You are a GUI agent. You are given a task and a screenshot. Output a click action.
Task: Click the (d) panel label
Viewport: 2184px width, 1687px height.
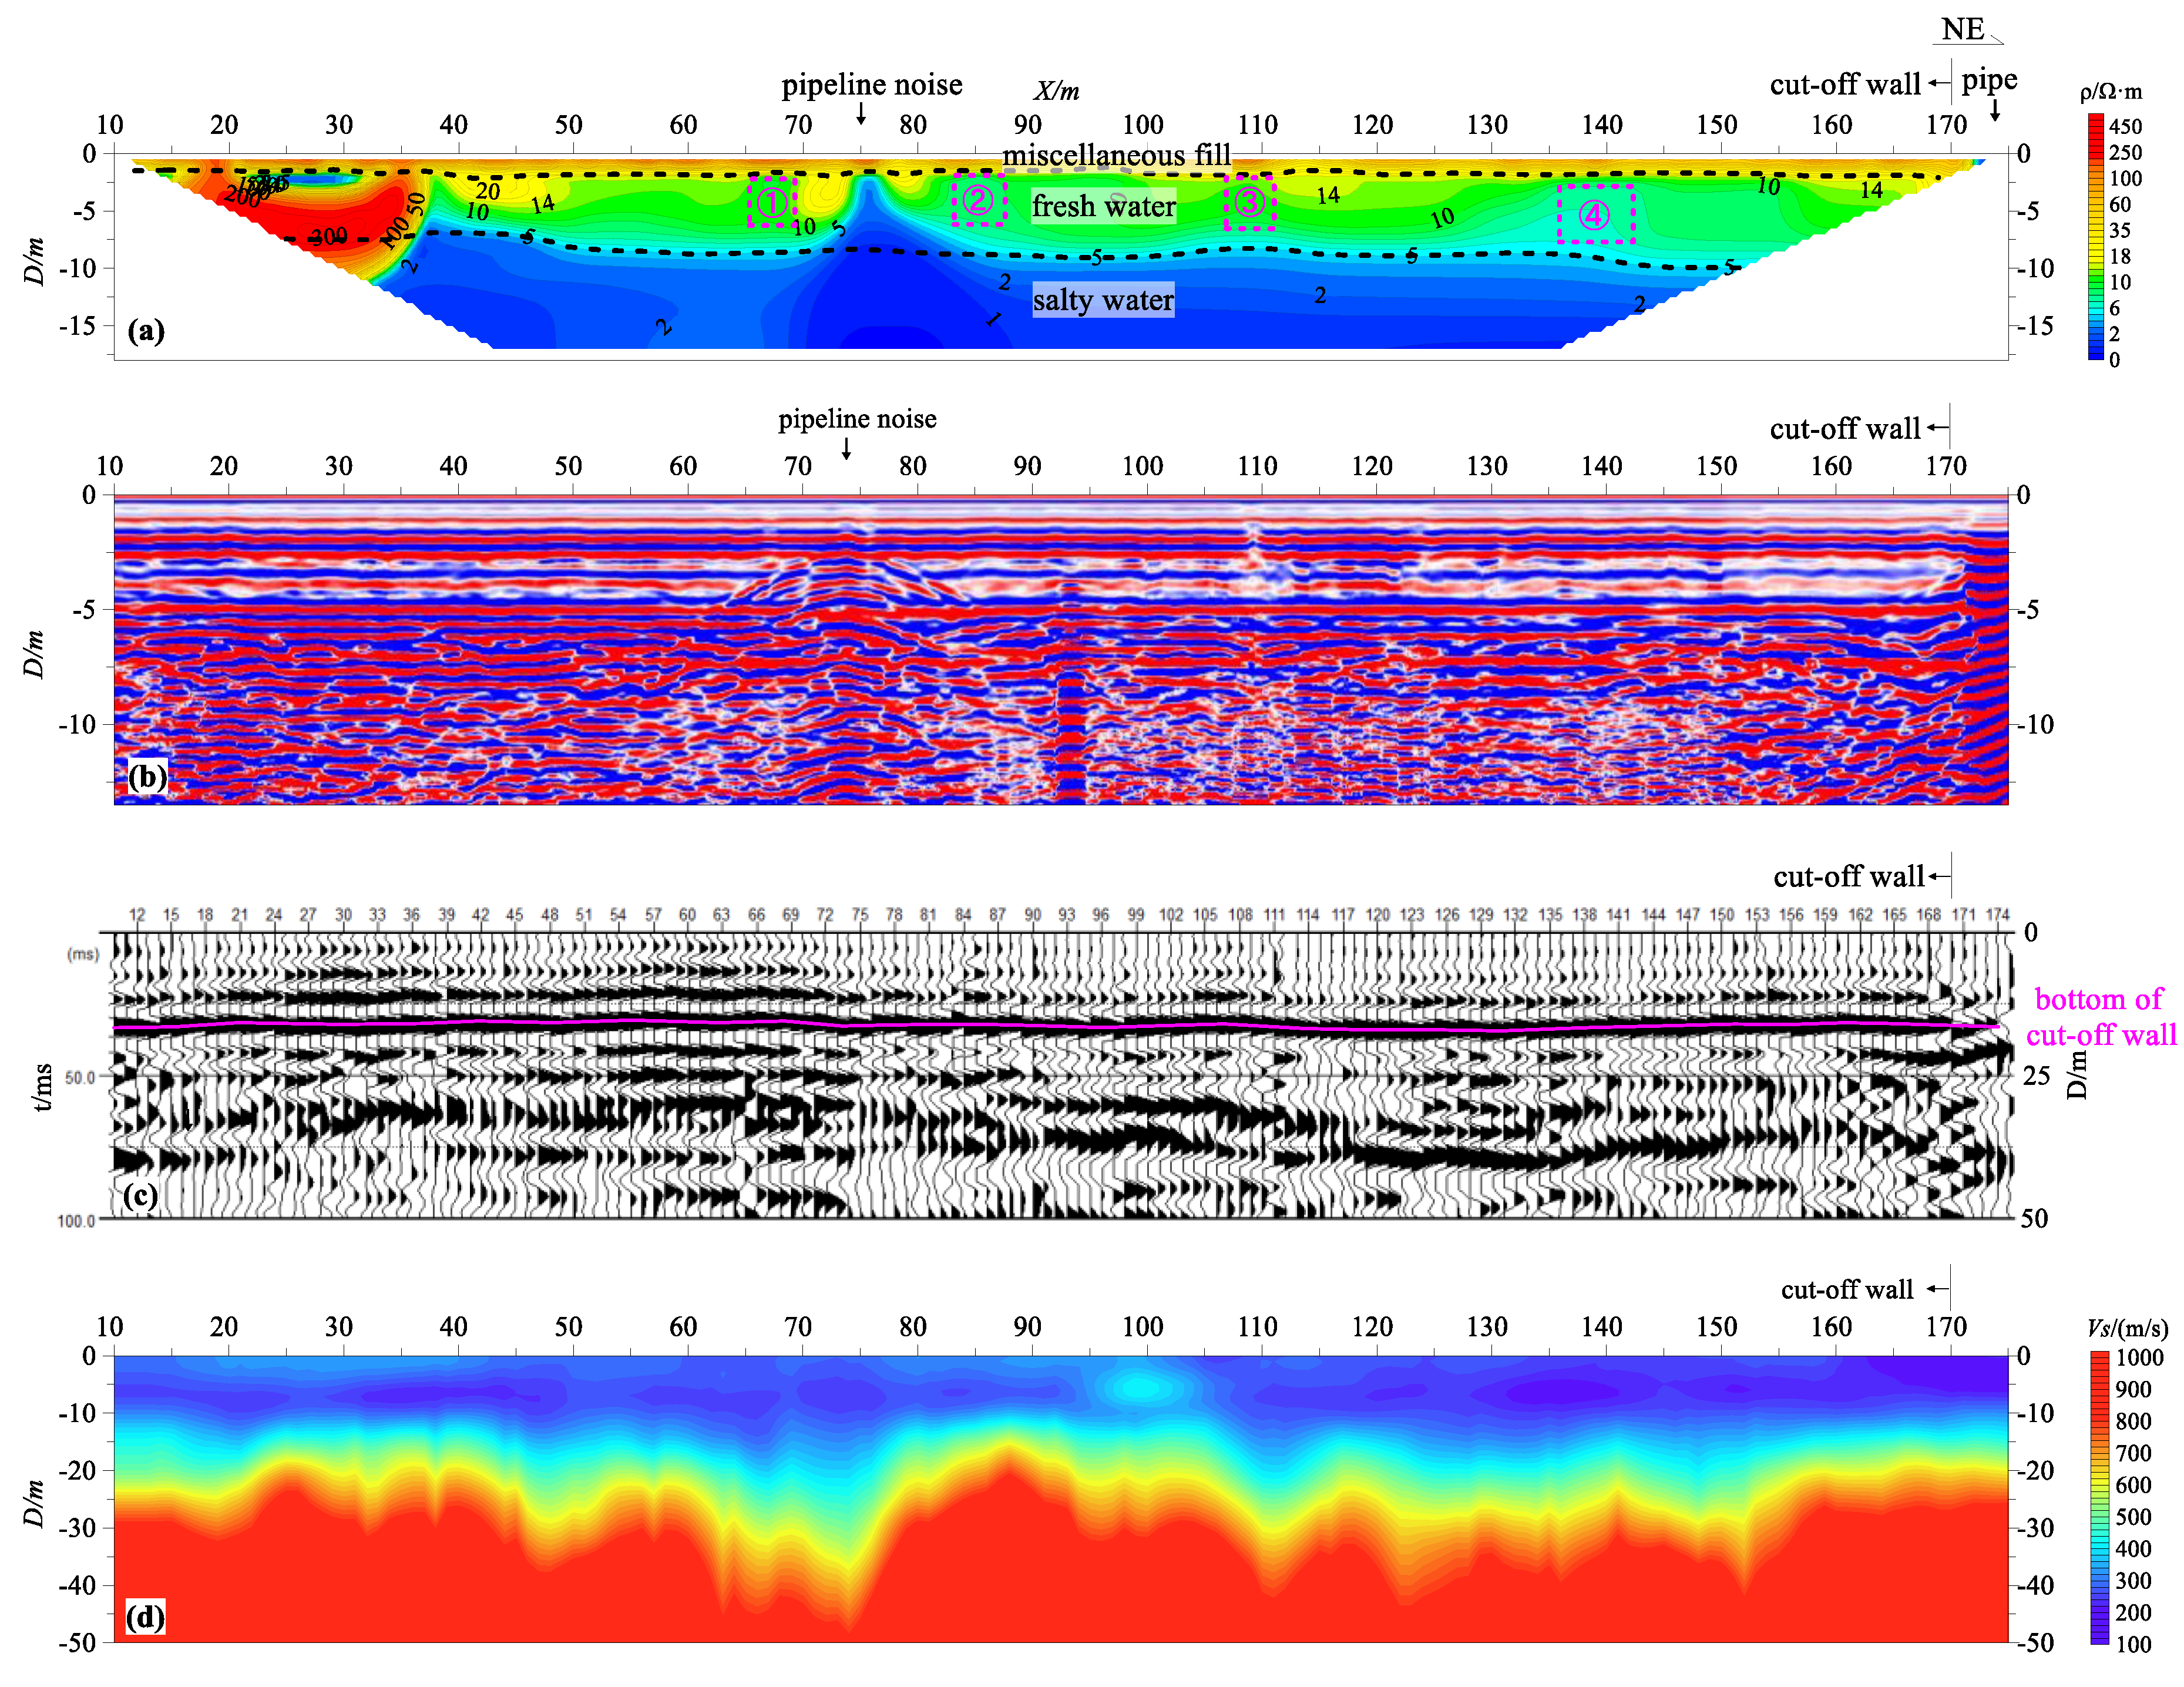(x=145, y=1617)
